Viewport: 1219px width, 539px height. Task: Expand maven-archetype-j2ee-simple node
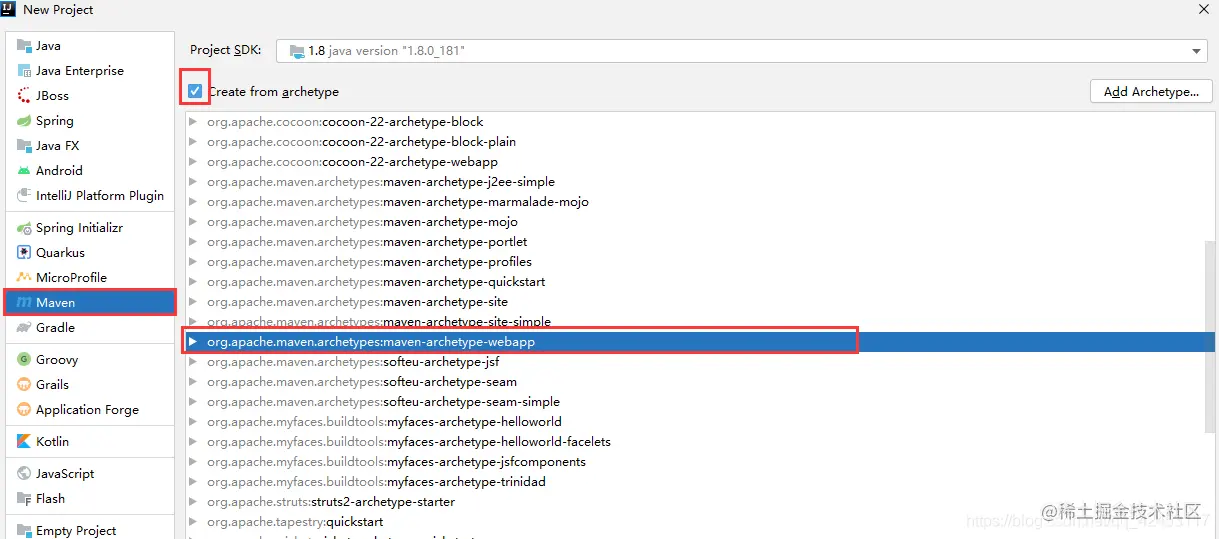pyautogui.click(x=193, y=182)
